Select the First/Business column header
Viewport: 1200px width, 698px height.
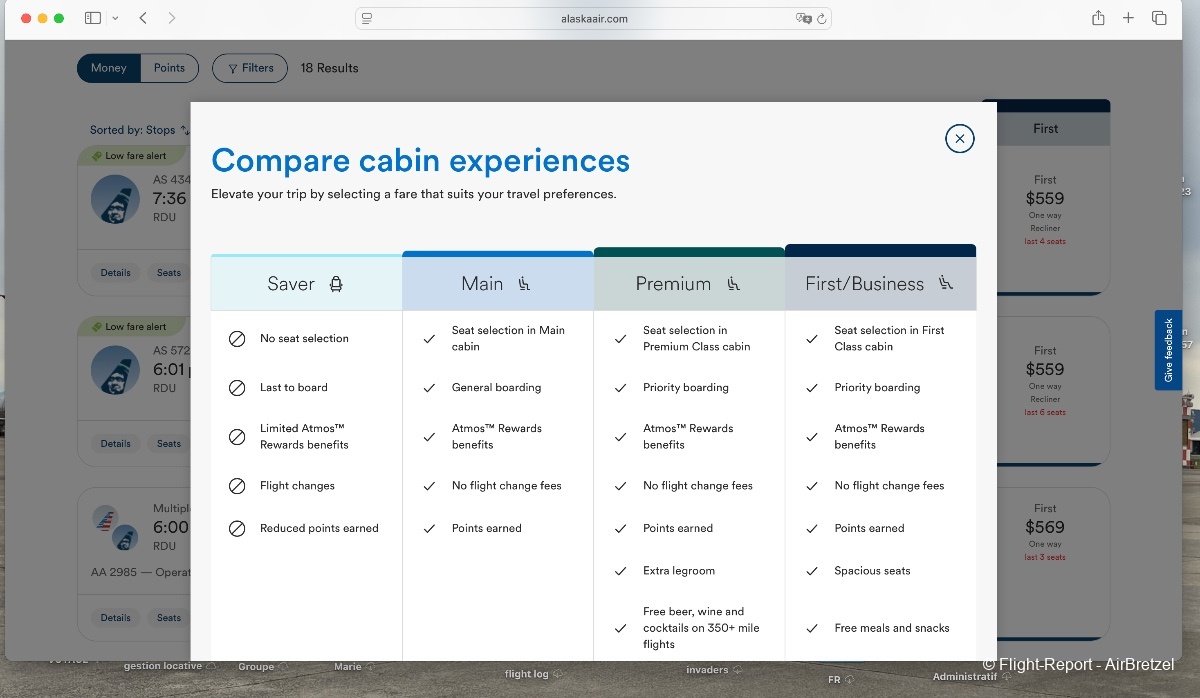[x=879, y=284]
